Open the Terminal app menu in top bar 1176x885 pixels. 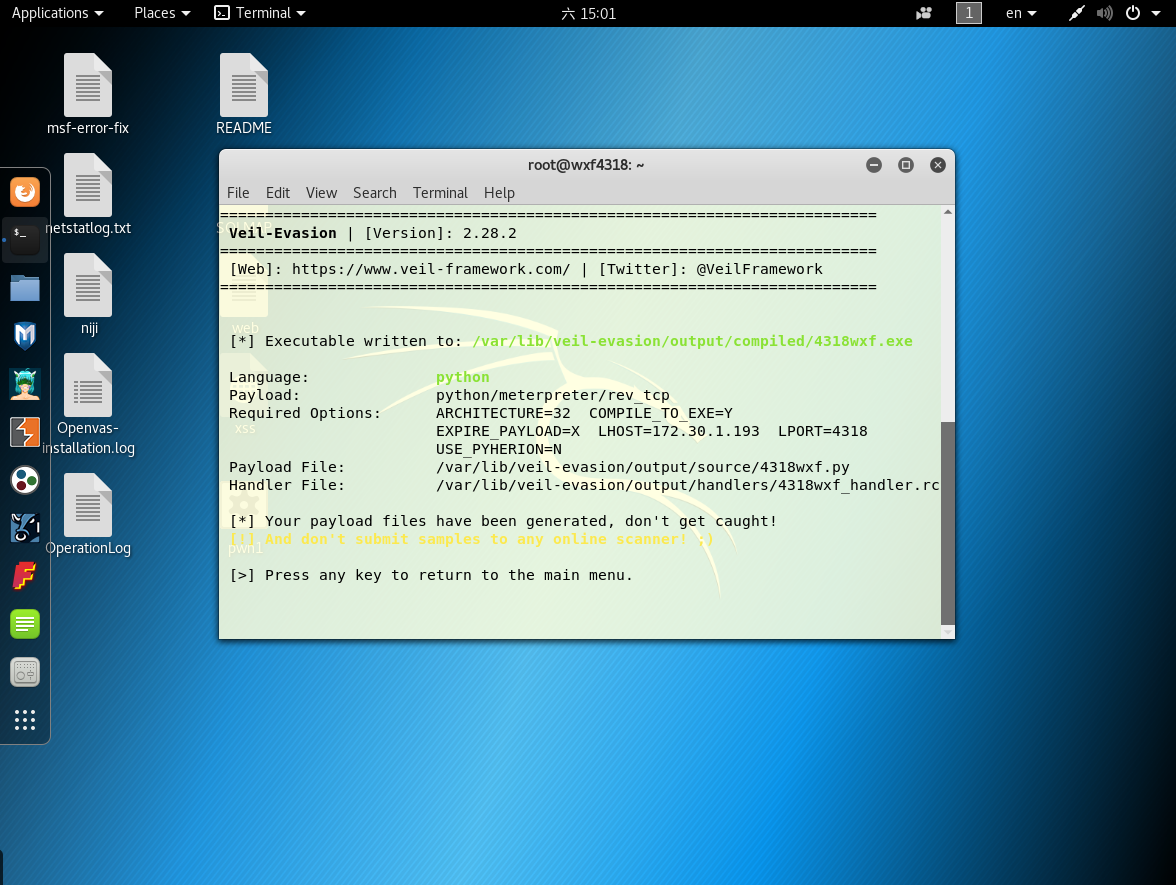[260, 13]
